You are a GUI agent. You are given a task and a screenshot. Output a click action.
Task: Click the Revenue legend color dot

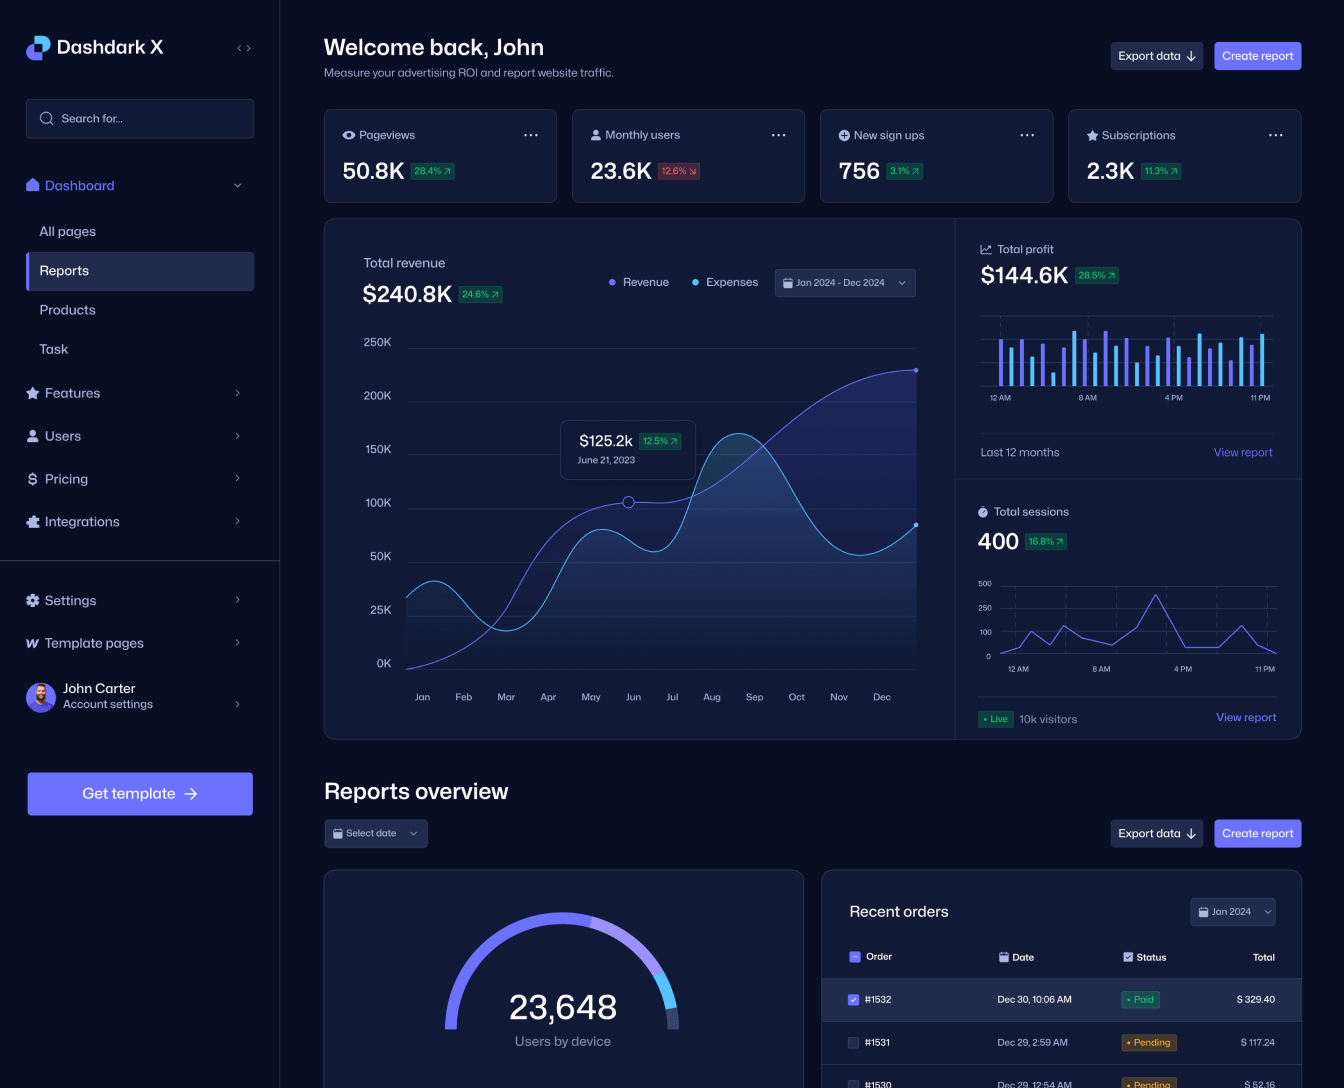611,282
